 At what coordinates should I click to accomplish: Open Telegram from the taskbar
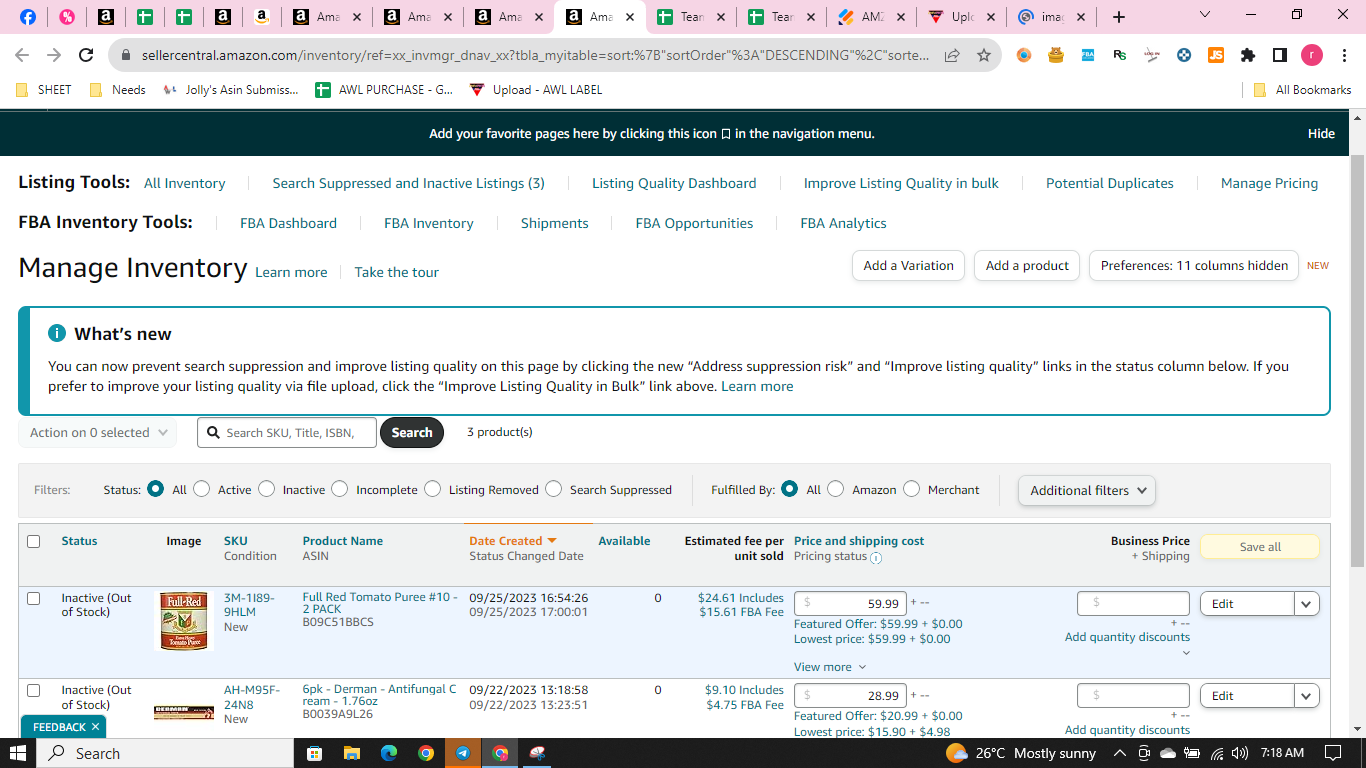(463, 753)
